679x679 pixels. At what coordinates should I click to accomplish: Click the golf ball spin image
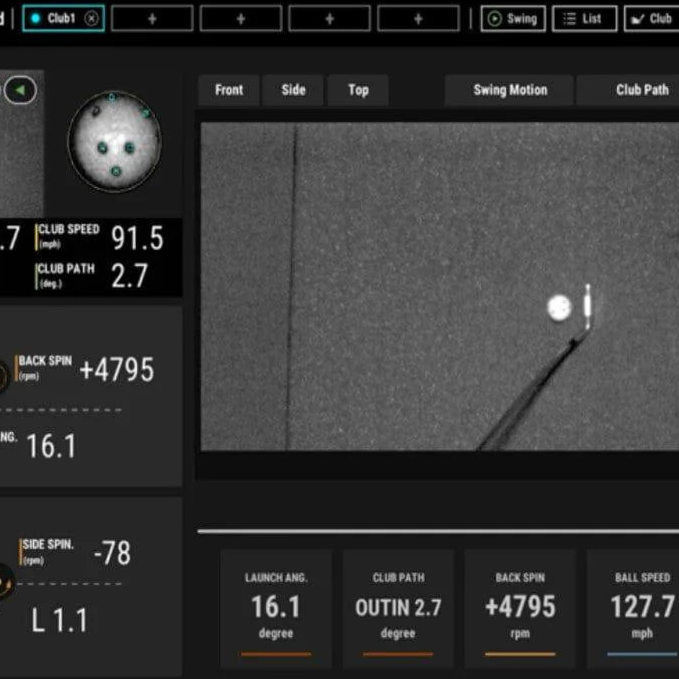(114, 141)
